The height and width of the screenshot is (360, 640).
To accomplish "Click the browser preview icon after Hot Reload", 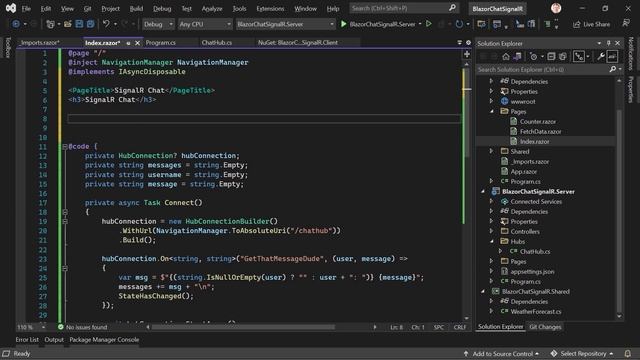I will 481,24.
